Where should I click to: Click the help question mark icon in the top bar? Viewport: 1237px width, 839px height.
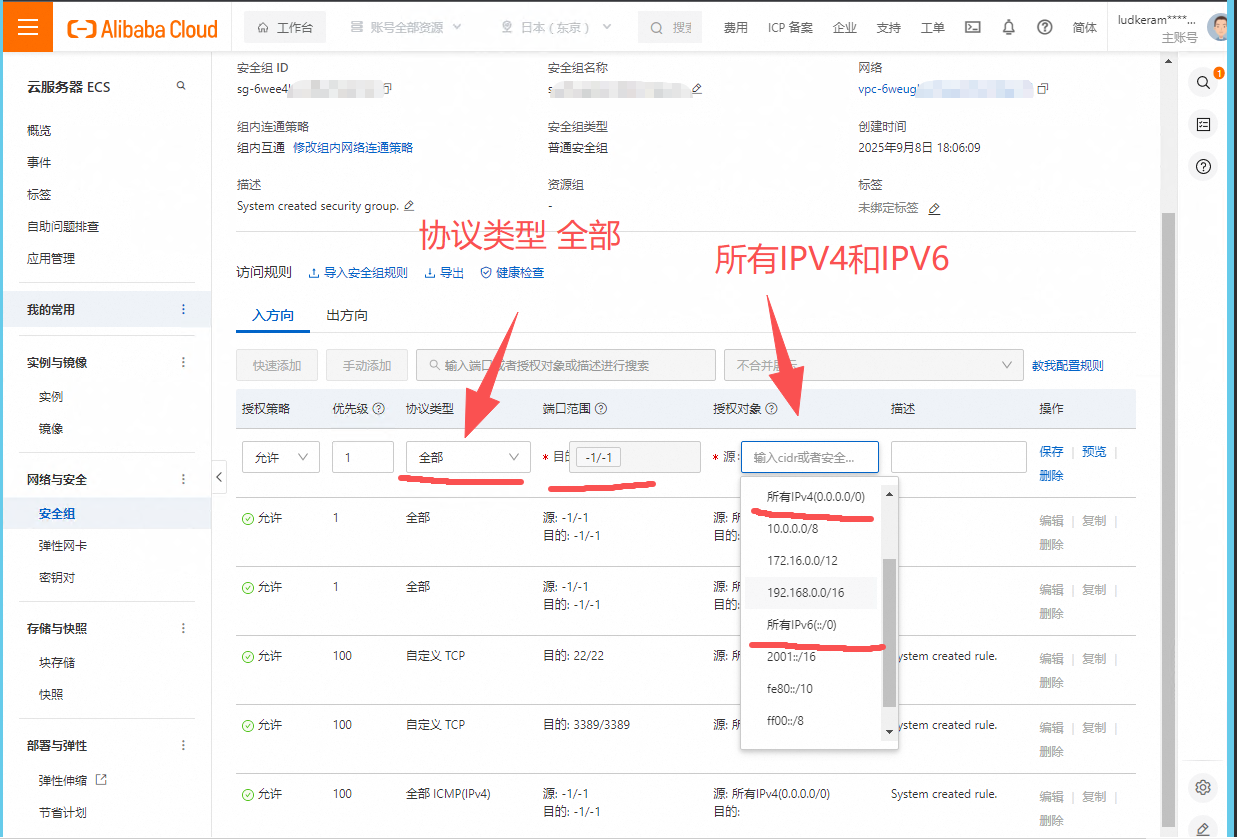click(x=1045, y=27)
